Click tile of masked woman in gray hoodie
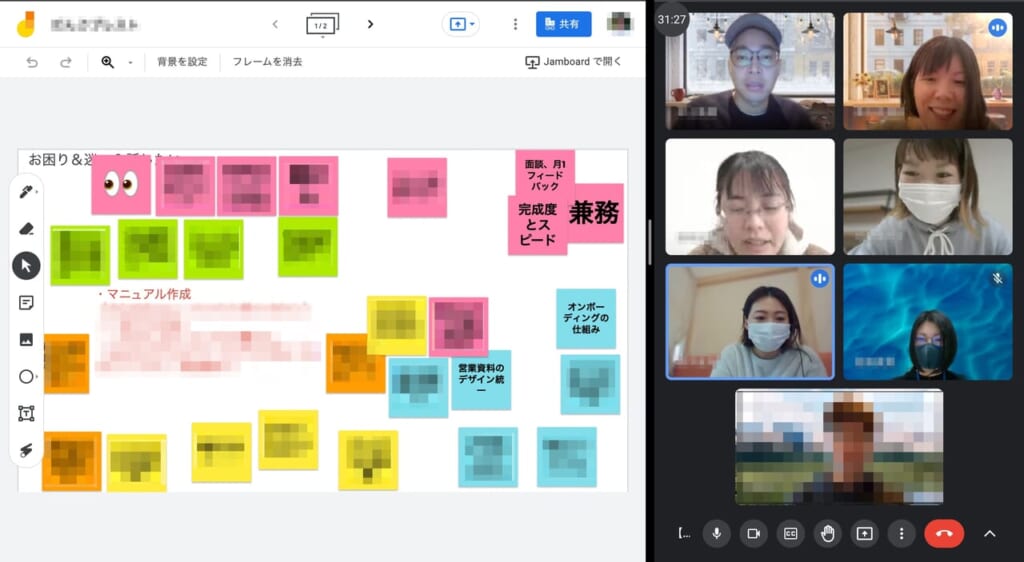The width and height of the screenshot is (1024, 562). [927, 196]
